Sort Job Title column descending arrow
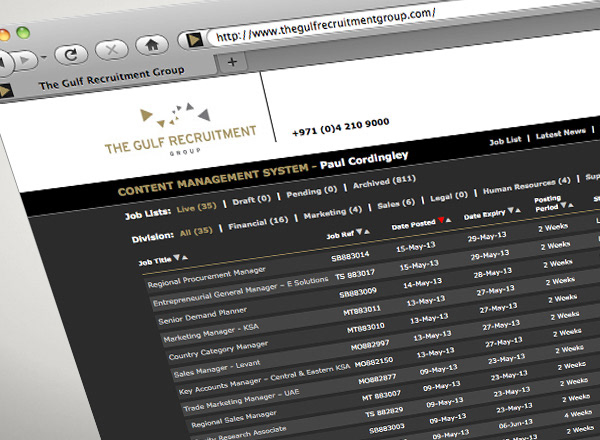This screenshot has height=440, width=600. (176, 257)
